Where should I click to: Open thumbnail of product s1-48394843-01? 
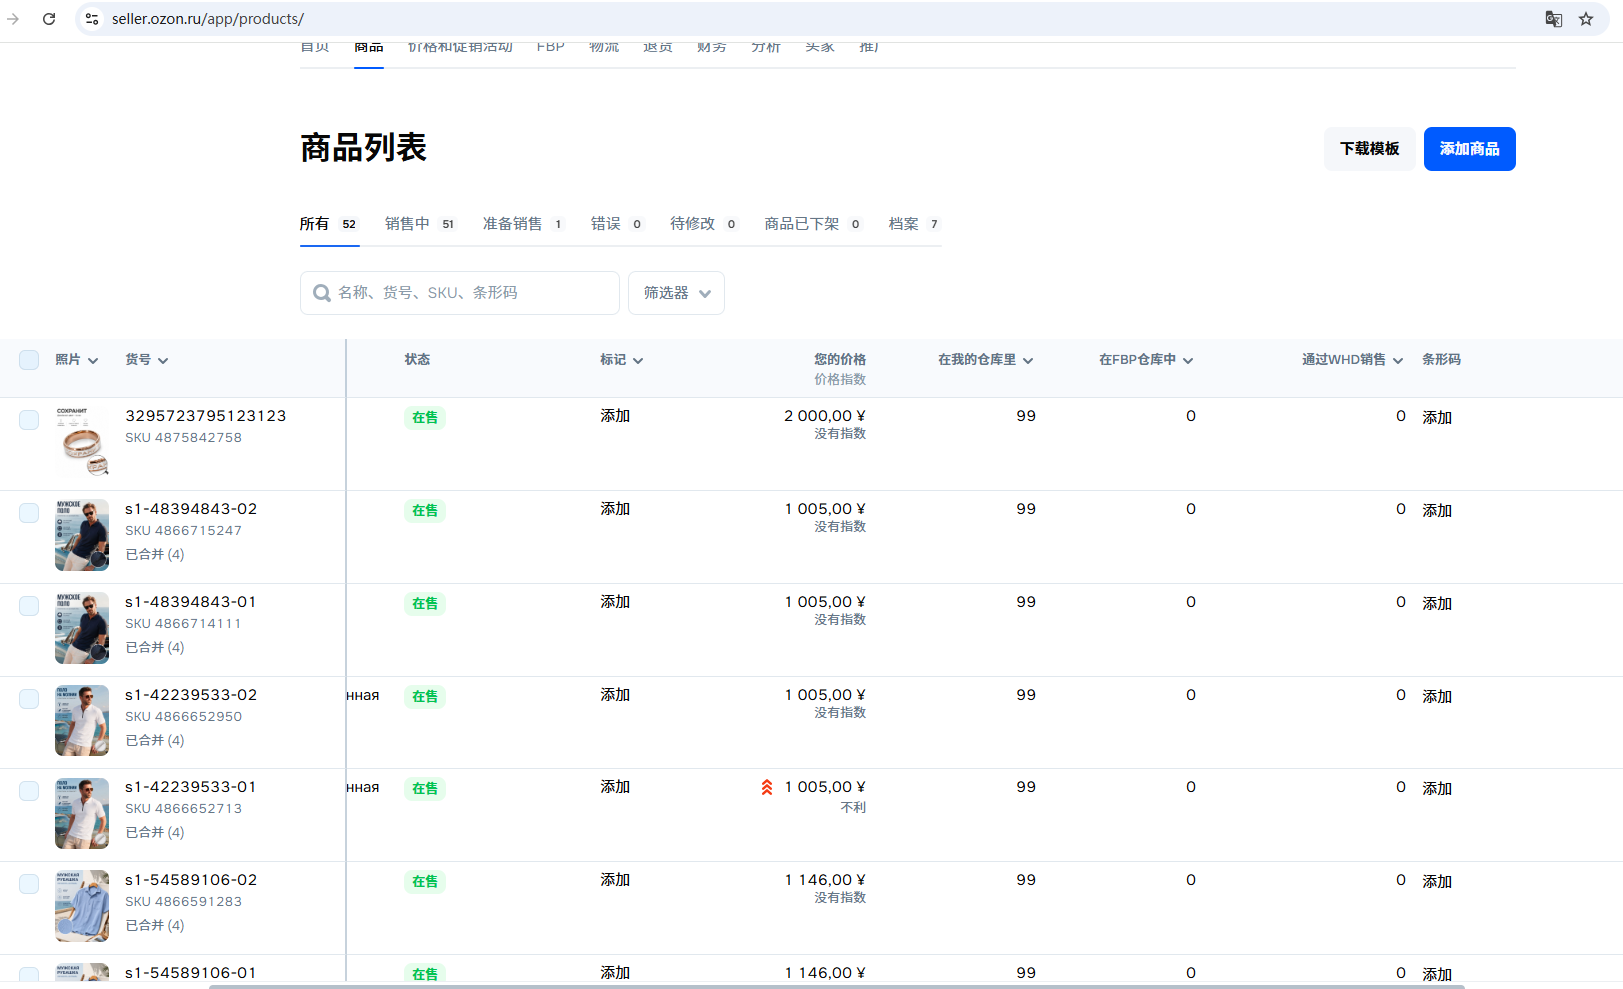pyautogui.click(x=82, y=628)
